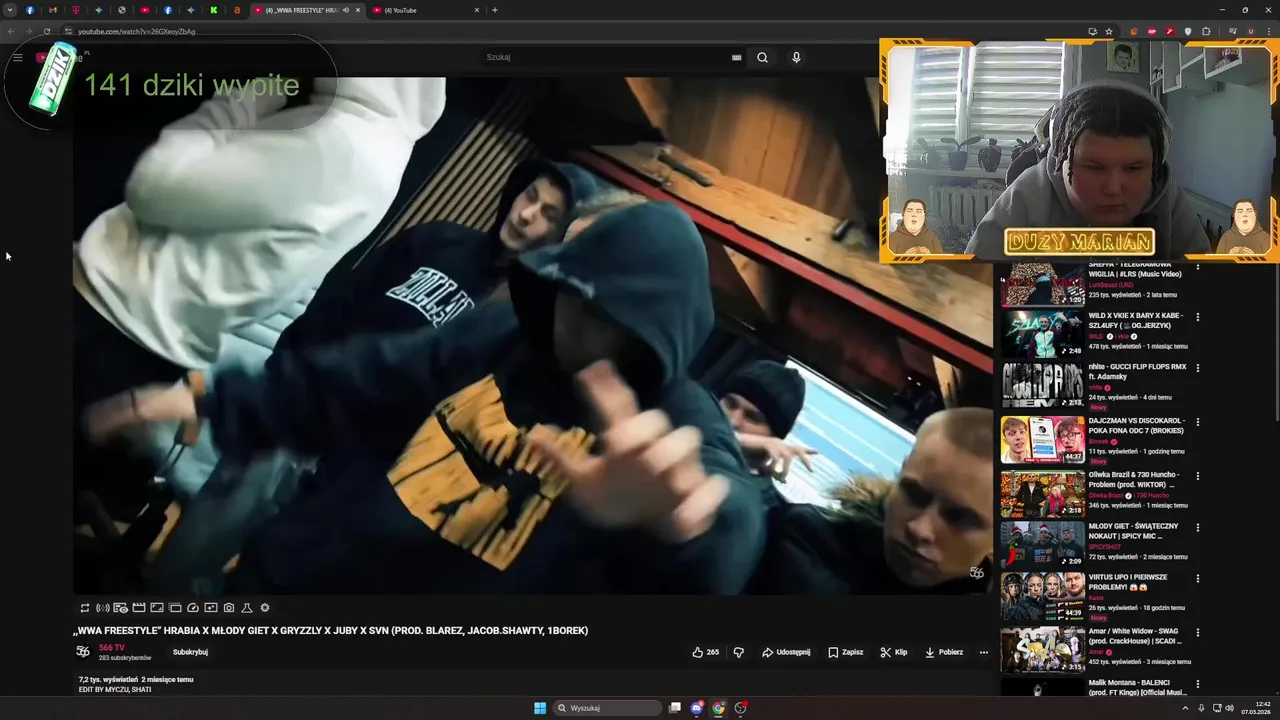The image size is (1280, 720).
Task: Click the Pobierz download button
Action: 944,652
